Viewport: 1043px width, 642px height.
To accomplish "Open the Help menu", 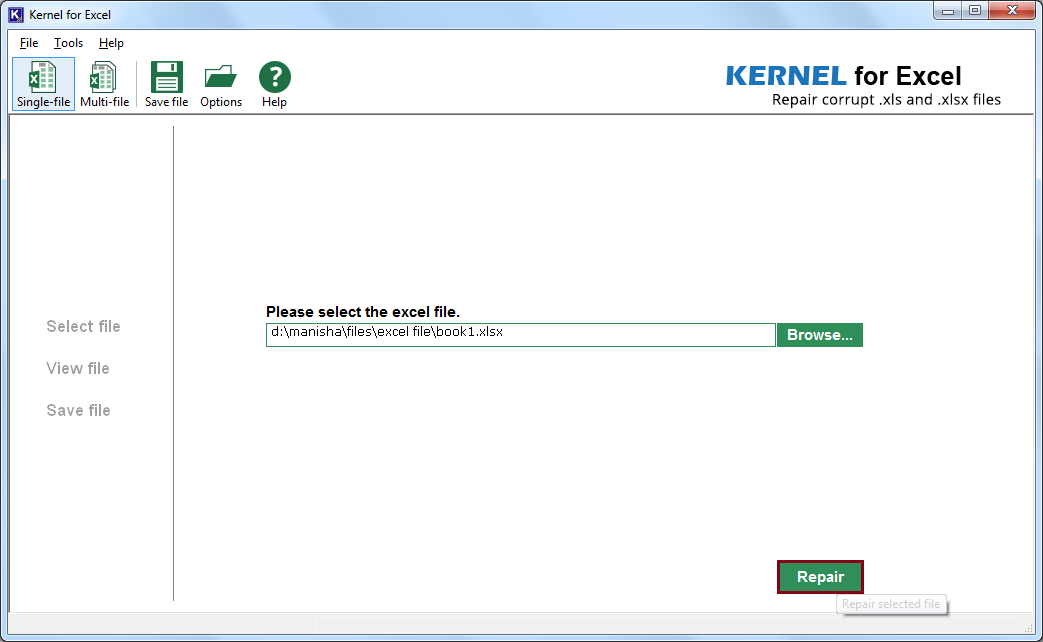I will click(x=111, y=43).
